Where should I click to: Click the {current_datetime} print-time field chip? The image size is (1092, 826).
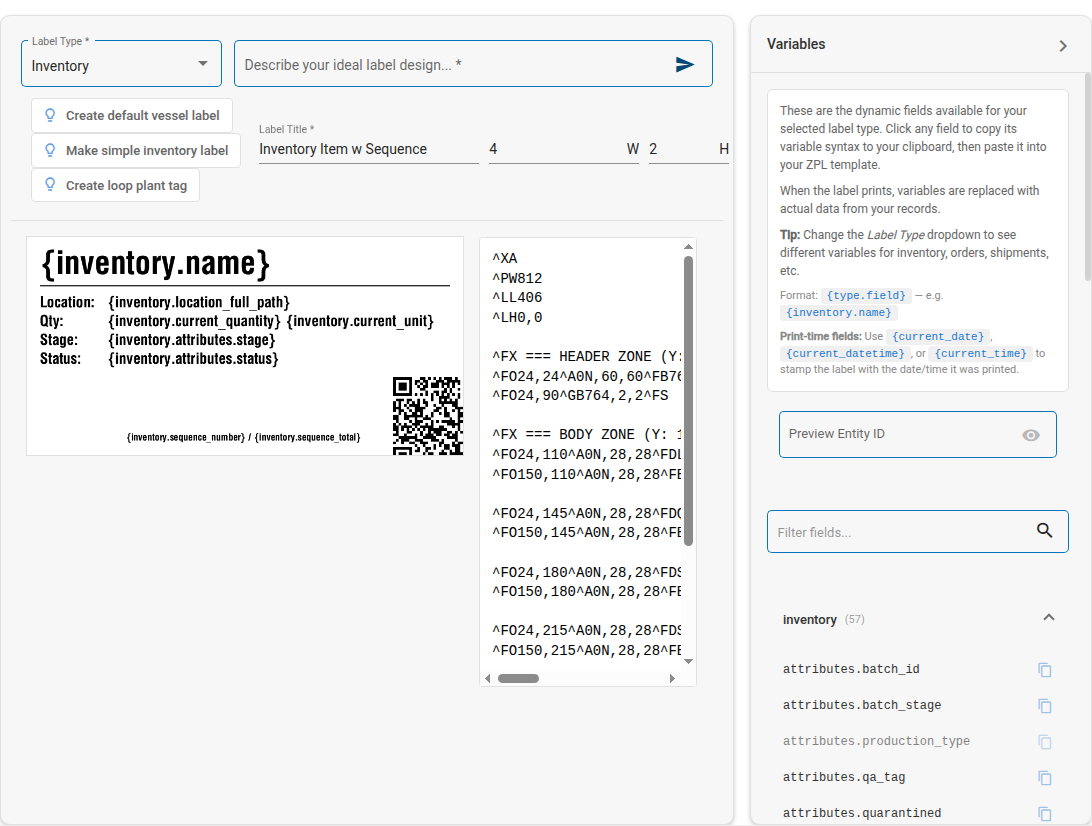tap(845, 354)
